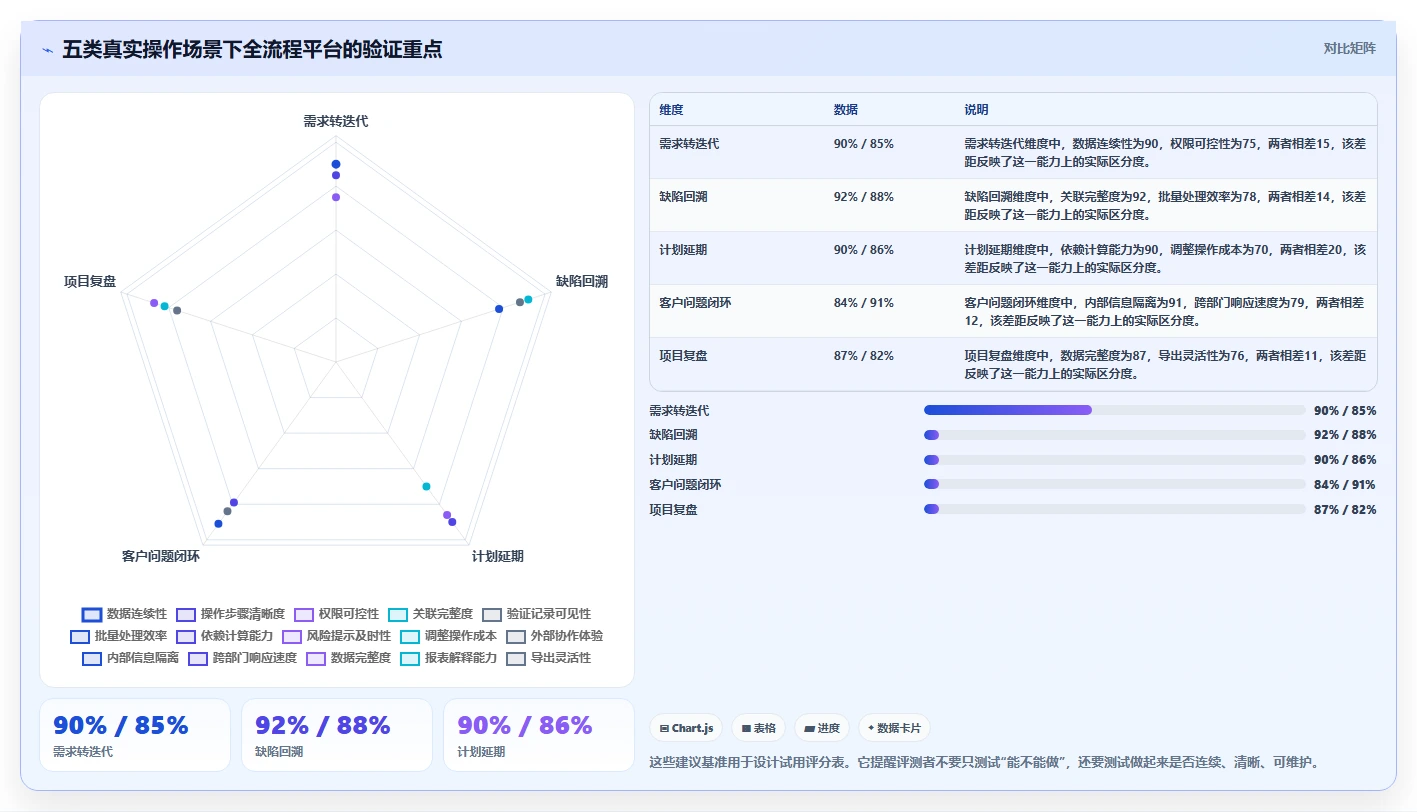This screenshot has height=812, width=1417.
Task: Click the 对比矩阵 label in the header
Action: pyautogui.click(x=1349, y=48)
